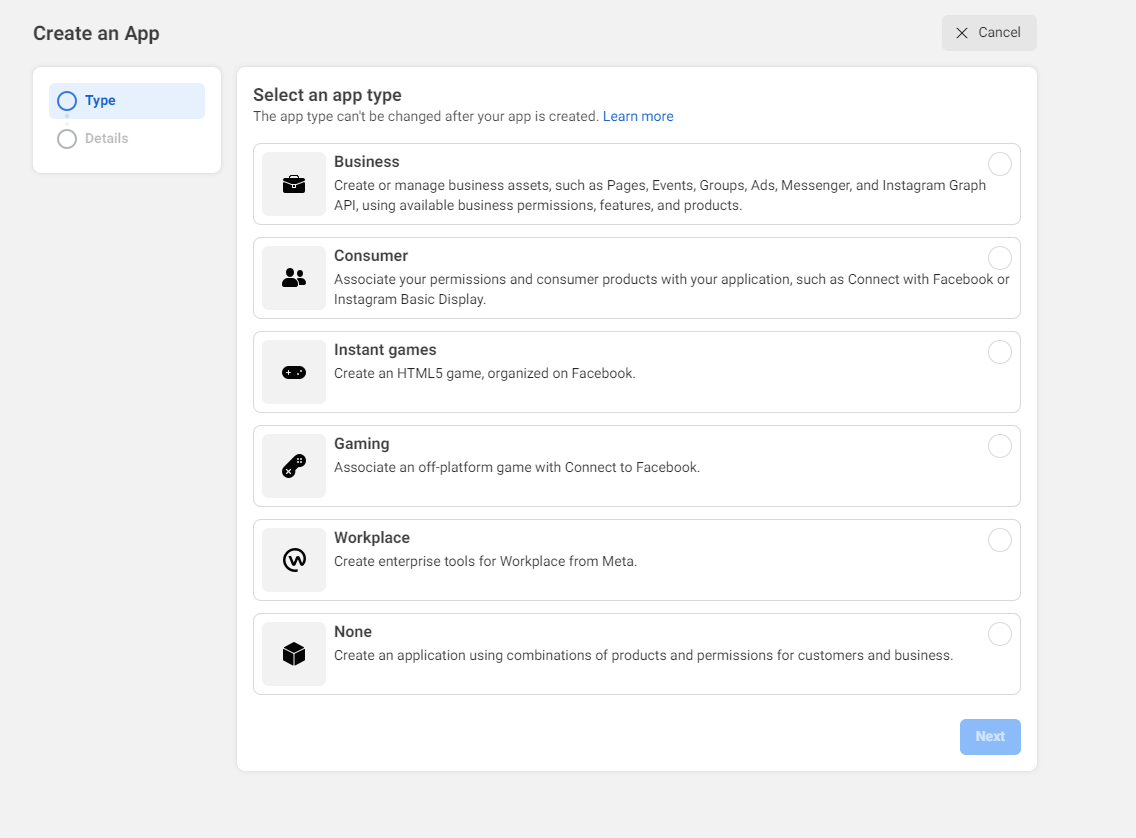Screen dimensions: 1136x838
Task: Click the Instant games title text
Action: [x=385, y=350]
